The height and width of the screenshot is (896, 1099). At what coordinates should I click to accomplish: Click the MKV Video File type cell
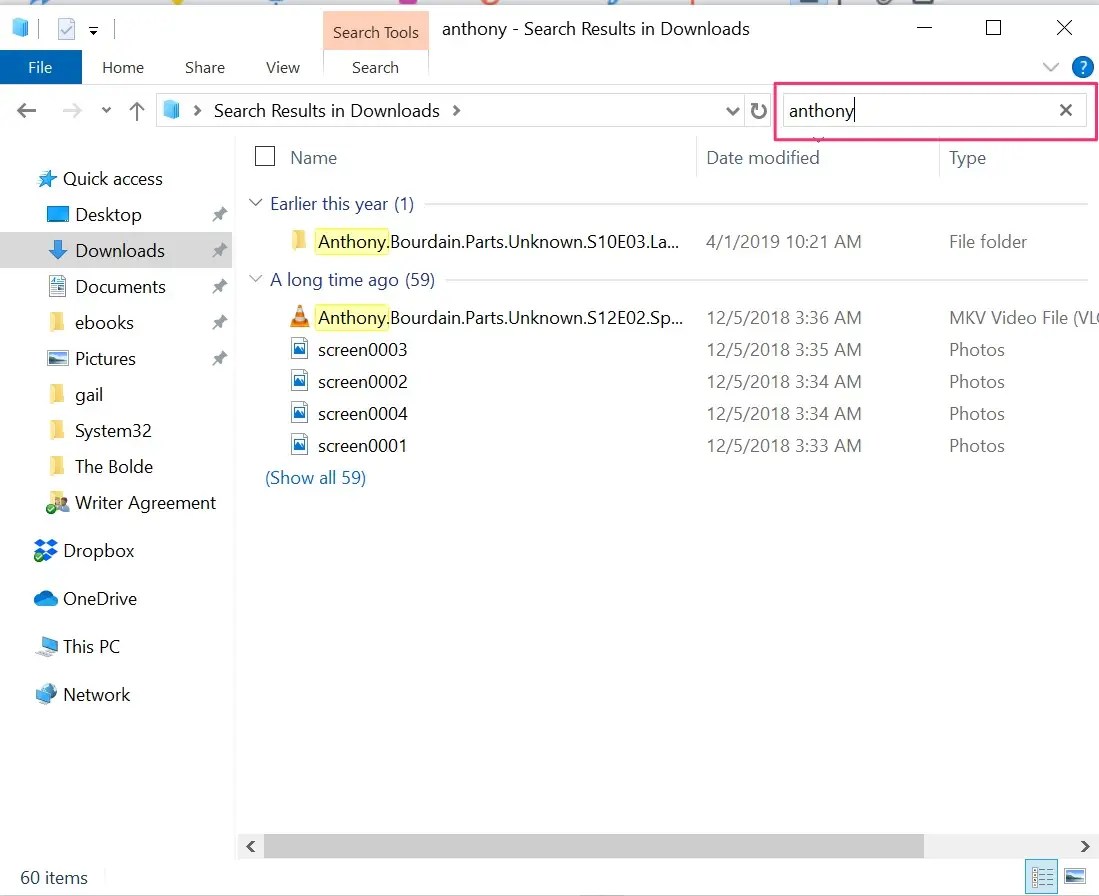point(1023,318)
